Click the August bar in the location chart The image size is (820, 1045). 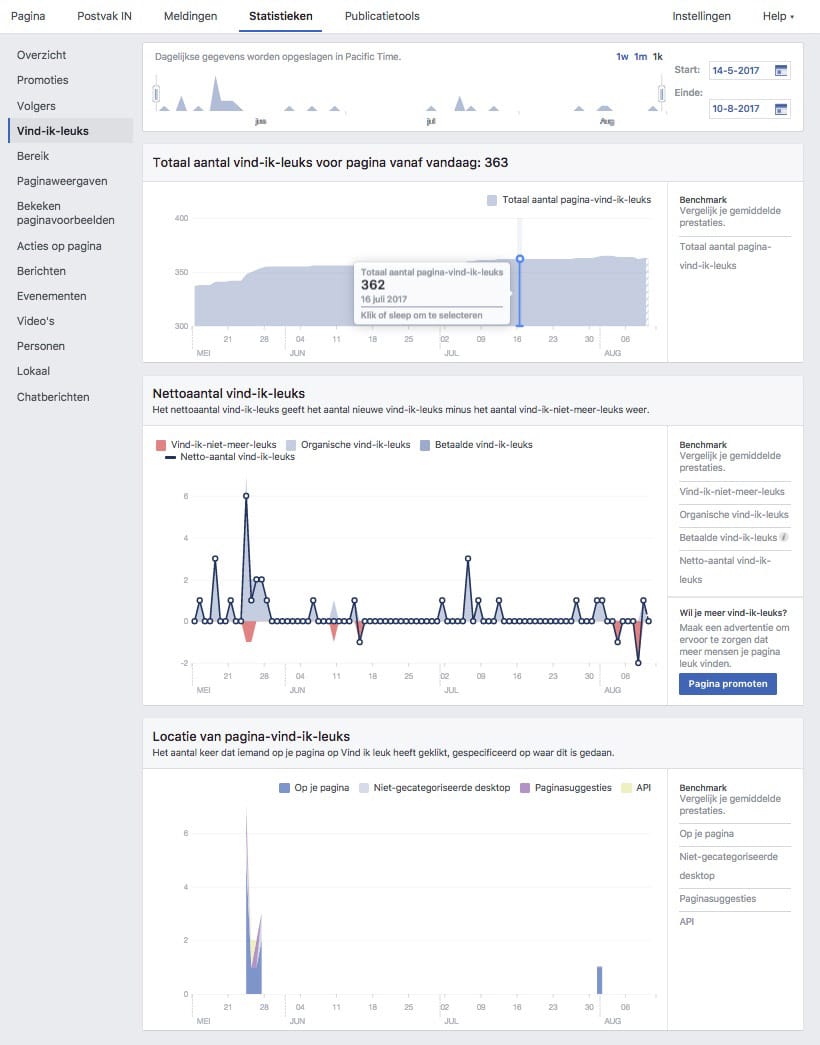(599, 980)
